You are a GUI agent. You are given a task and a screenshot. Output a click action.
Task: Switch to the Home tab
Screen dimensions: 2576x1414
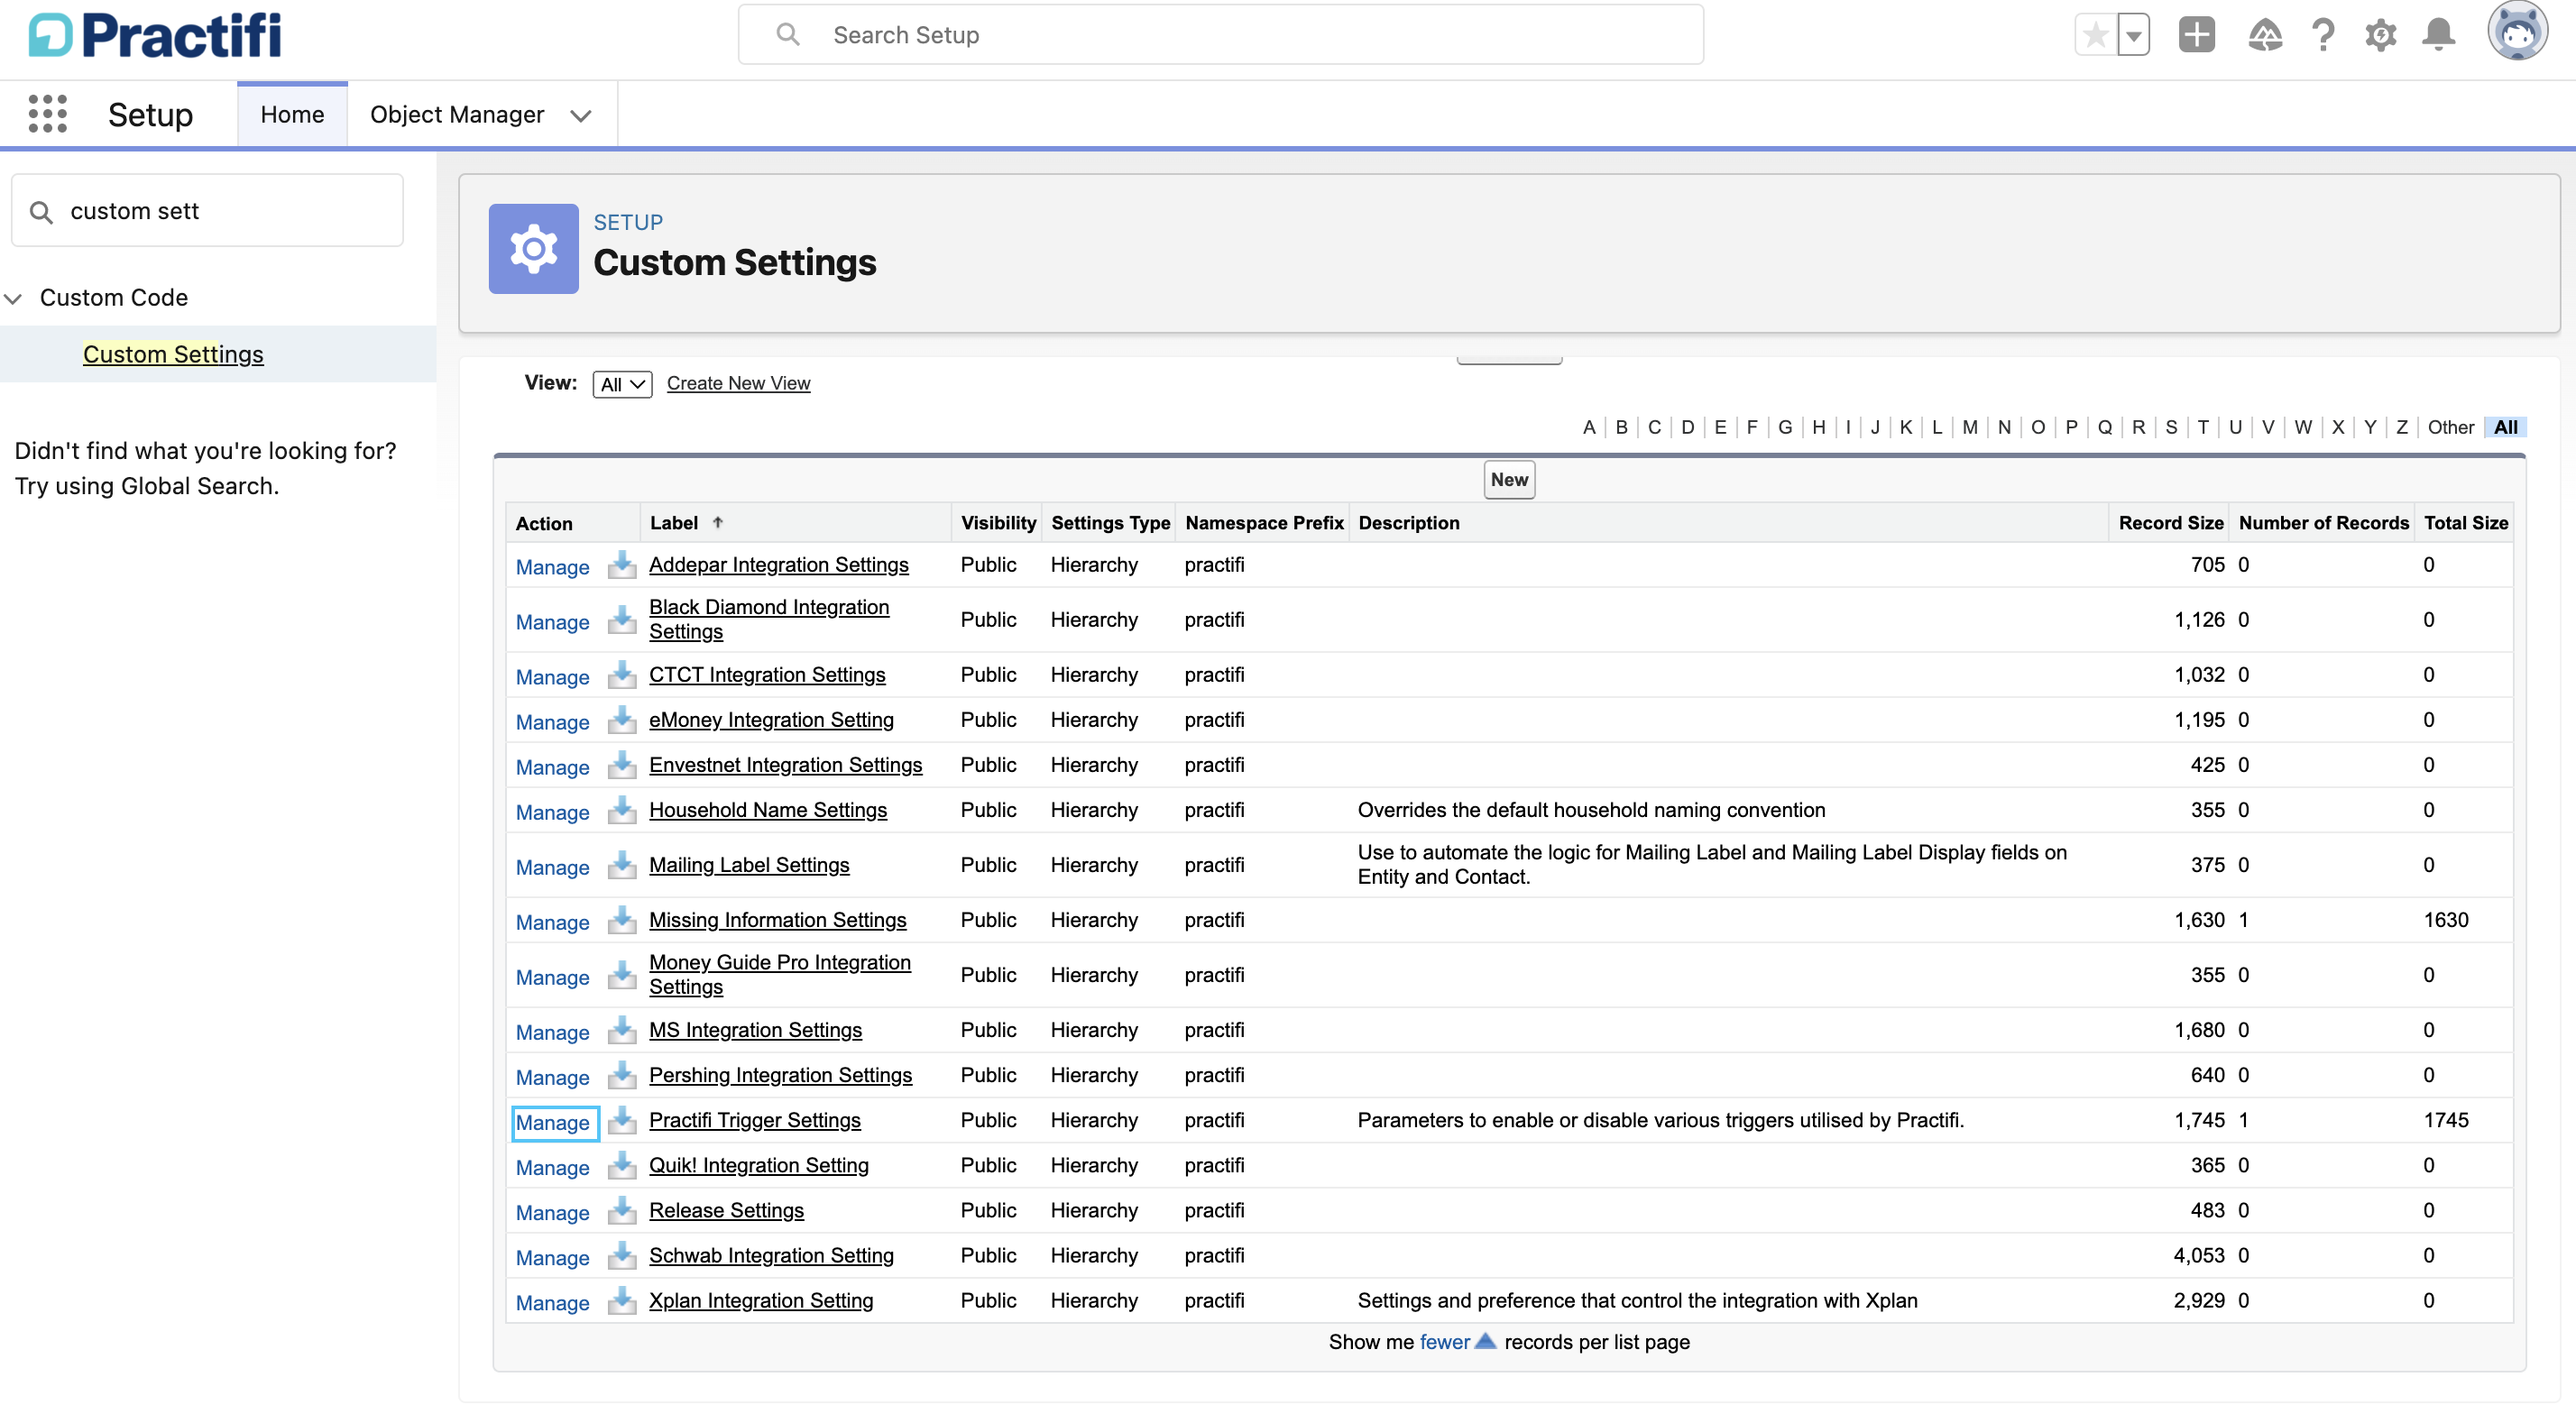tap(292, 115)
